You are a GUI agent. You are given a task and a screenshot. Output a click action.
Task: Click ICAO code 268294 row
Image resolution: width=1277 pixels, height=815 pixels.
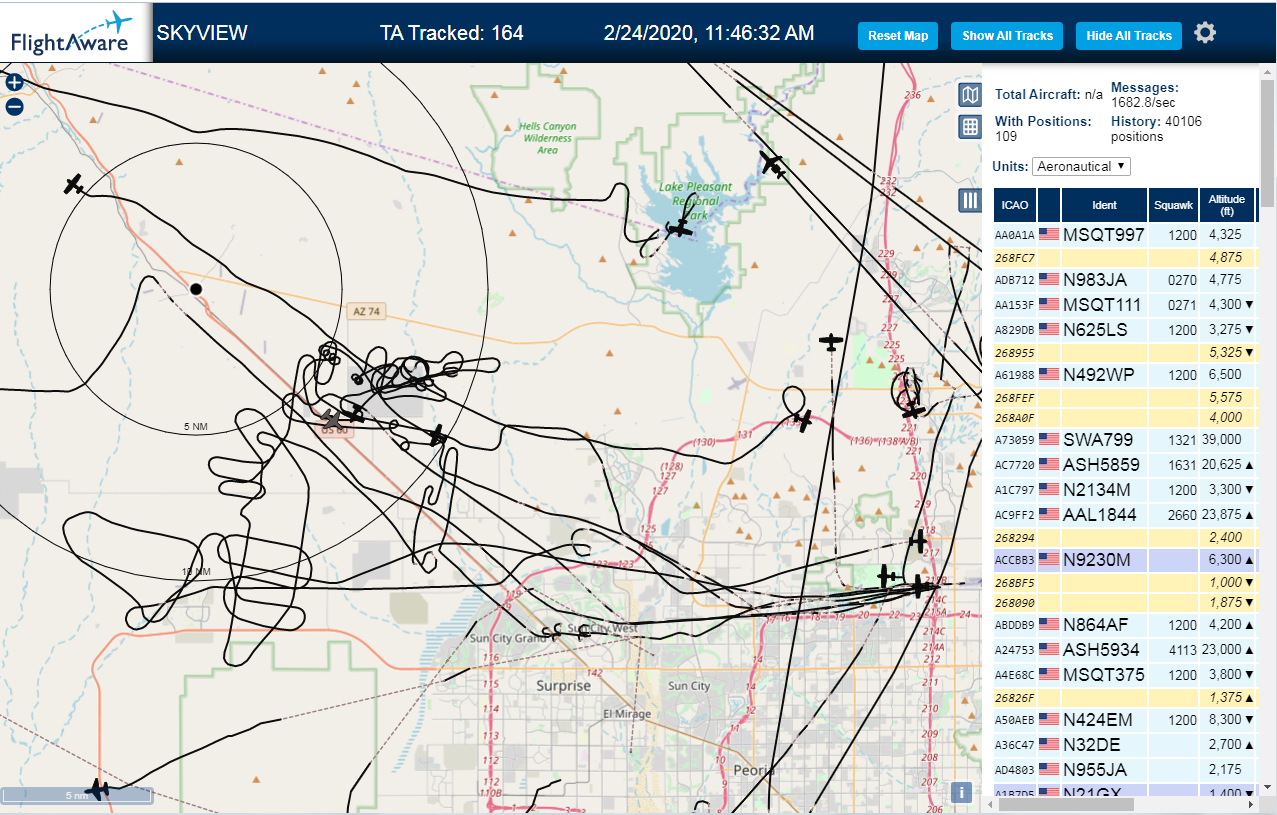click(1125, 537)
